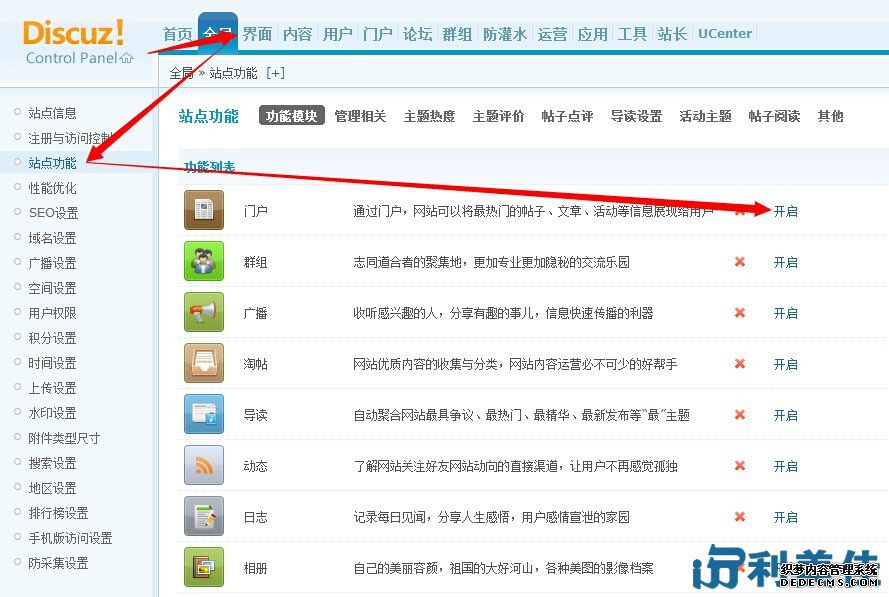
Task: Expand the [+] next to breadcrumb 站点功能
Action: (x=275, y=73)
